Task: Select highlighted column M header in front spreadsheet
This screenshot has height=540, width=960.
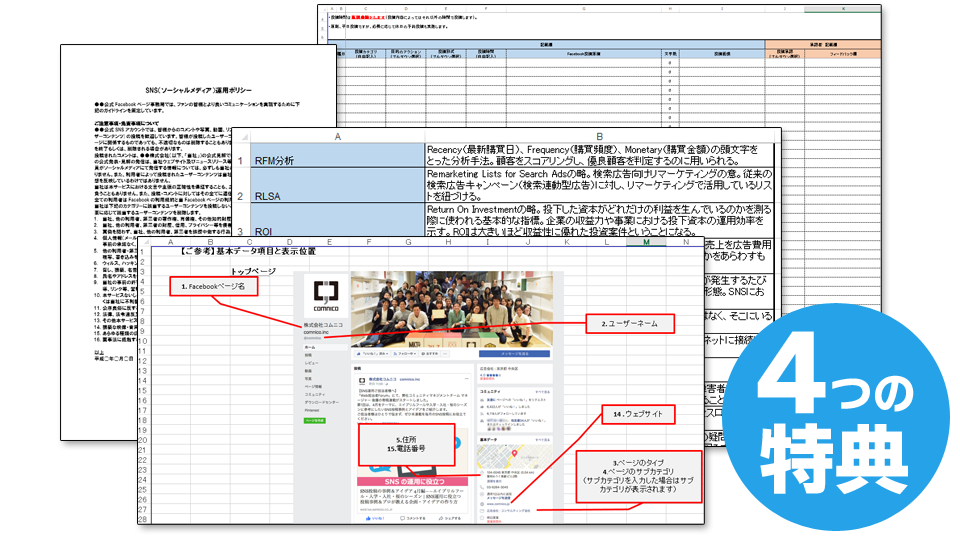Action: click(646, 242)
